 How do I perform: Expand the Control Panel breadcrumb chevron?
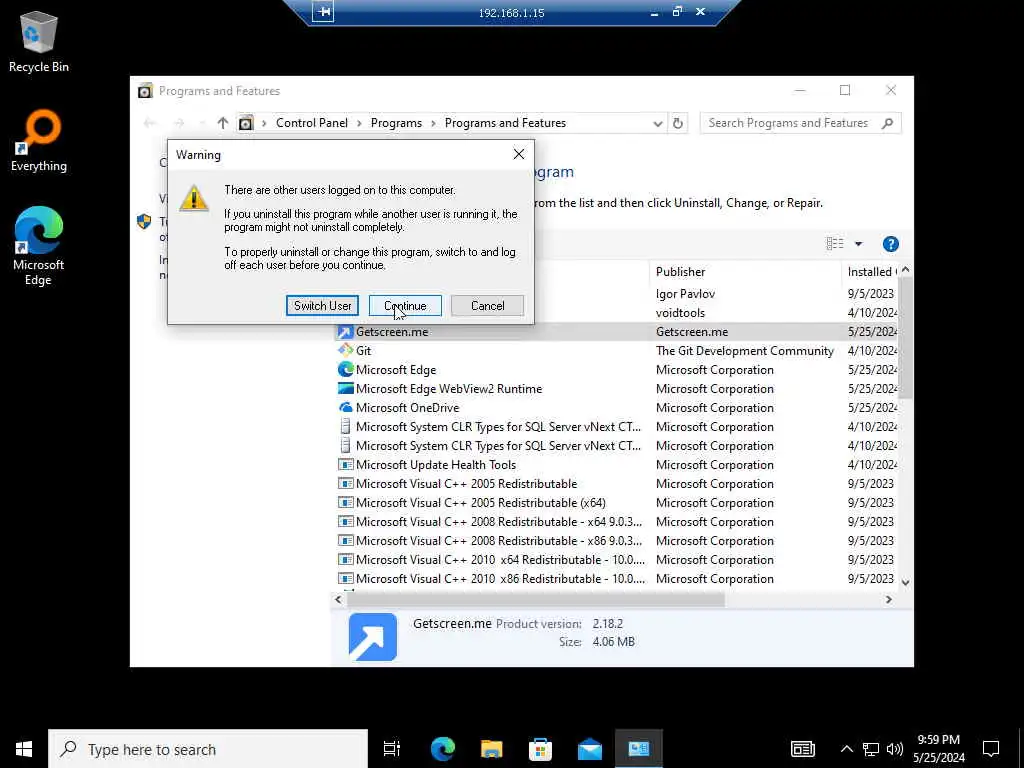359,123
